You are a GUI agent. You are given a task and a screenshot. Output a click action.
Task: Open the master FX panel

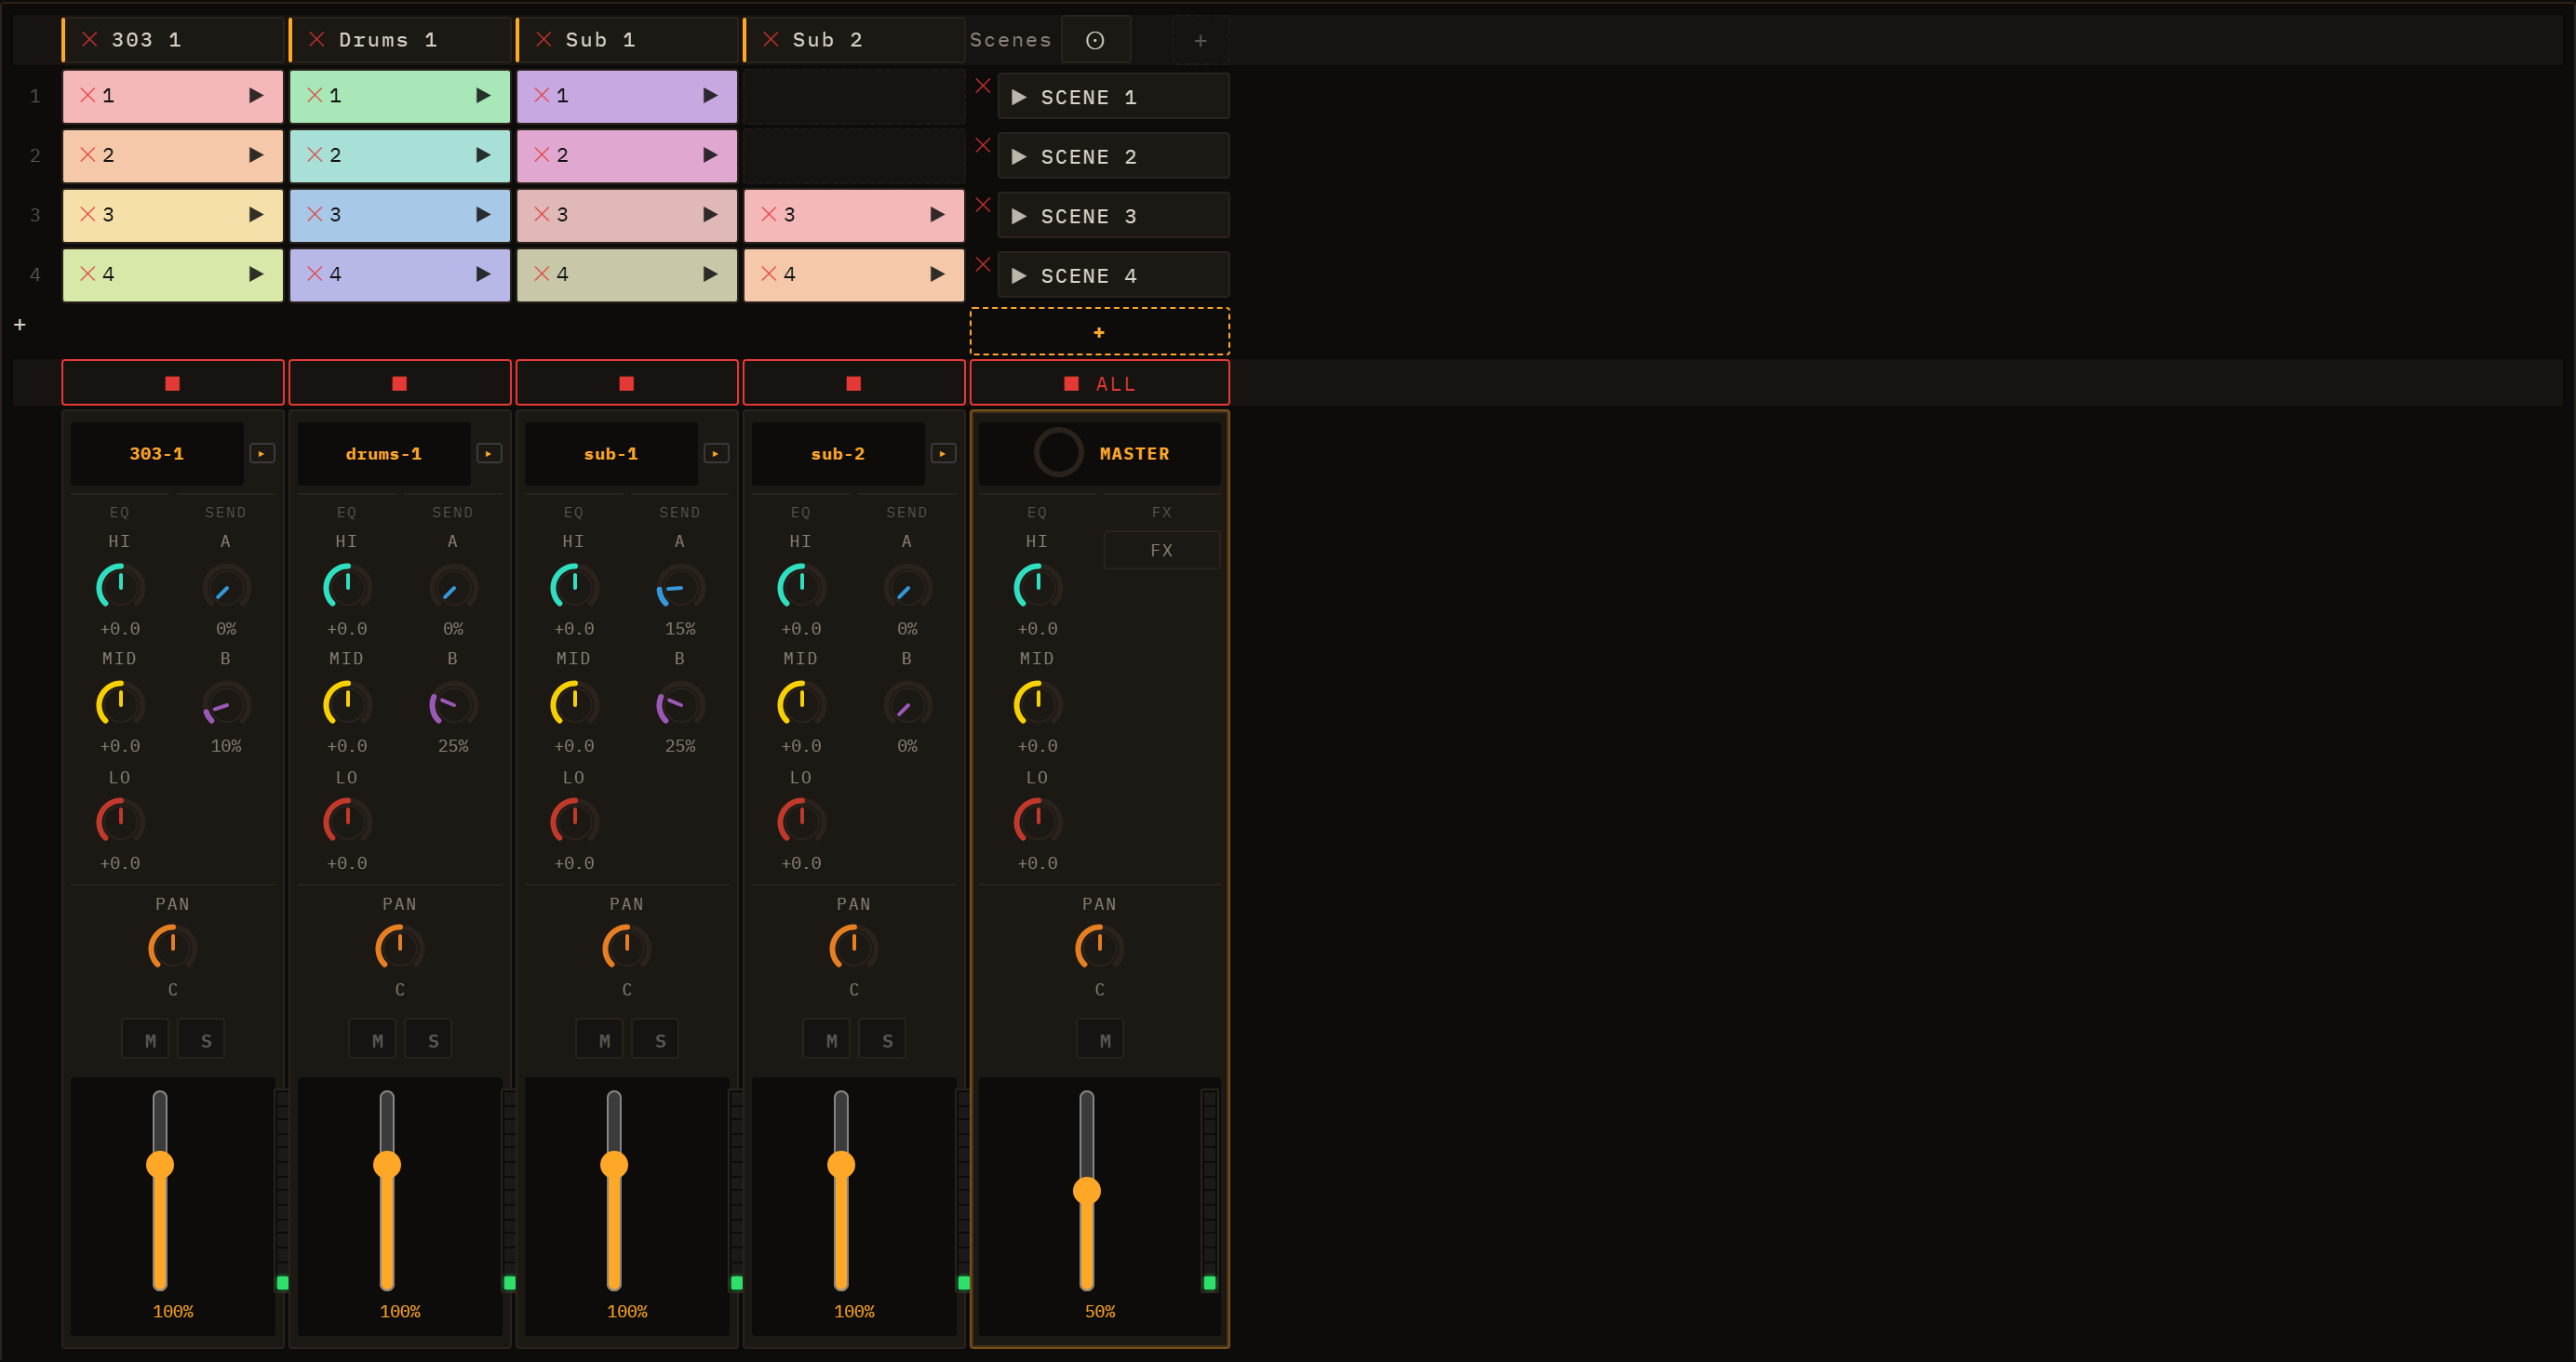1162,550
